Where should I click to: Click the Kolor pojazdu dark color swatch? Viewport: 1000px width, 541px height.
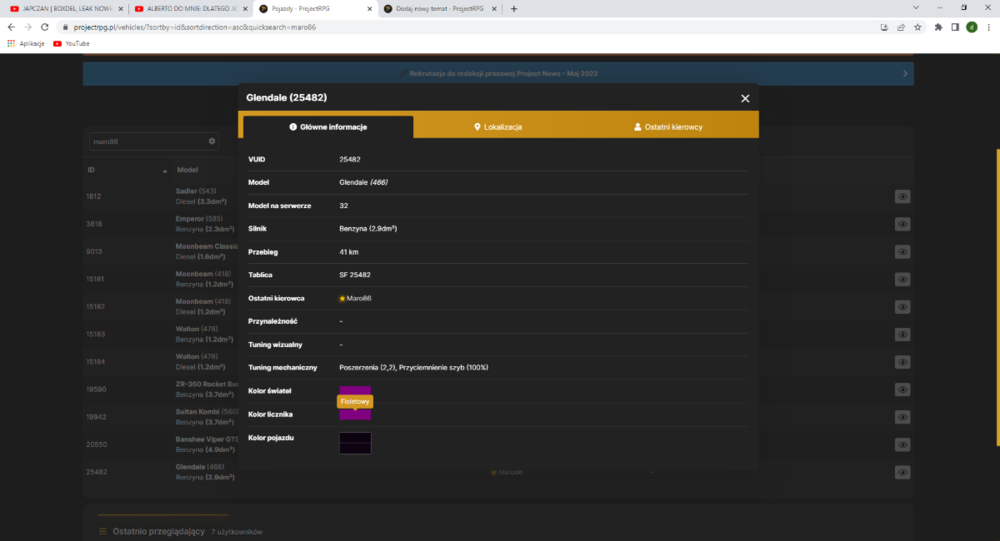point(355,443)
